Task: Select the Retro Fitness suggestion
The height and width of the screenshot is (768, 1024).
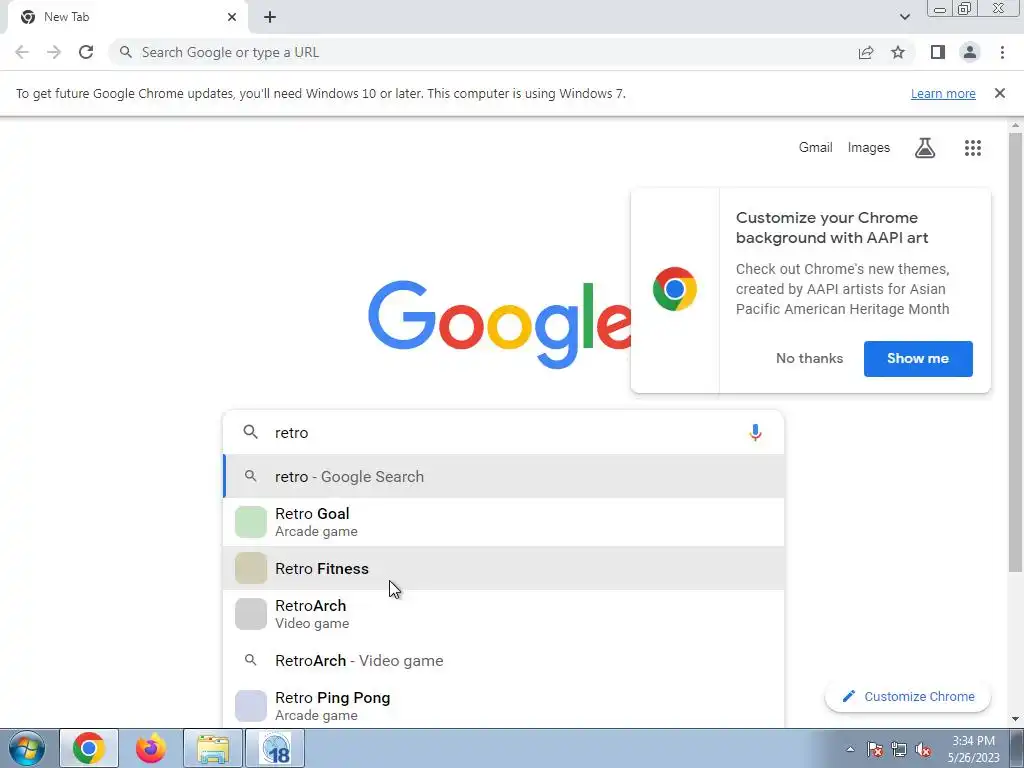Action: (503, 568)
